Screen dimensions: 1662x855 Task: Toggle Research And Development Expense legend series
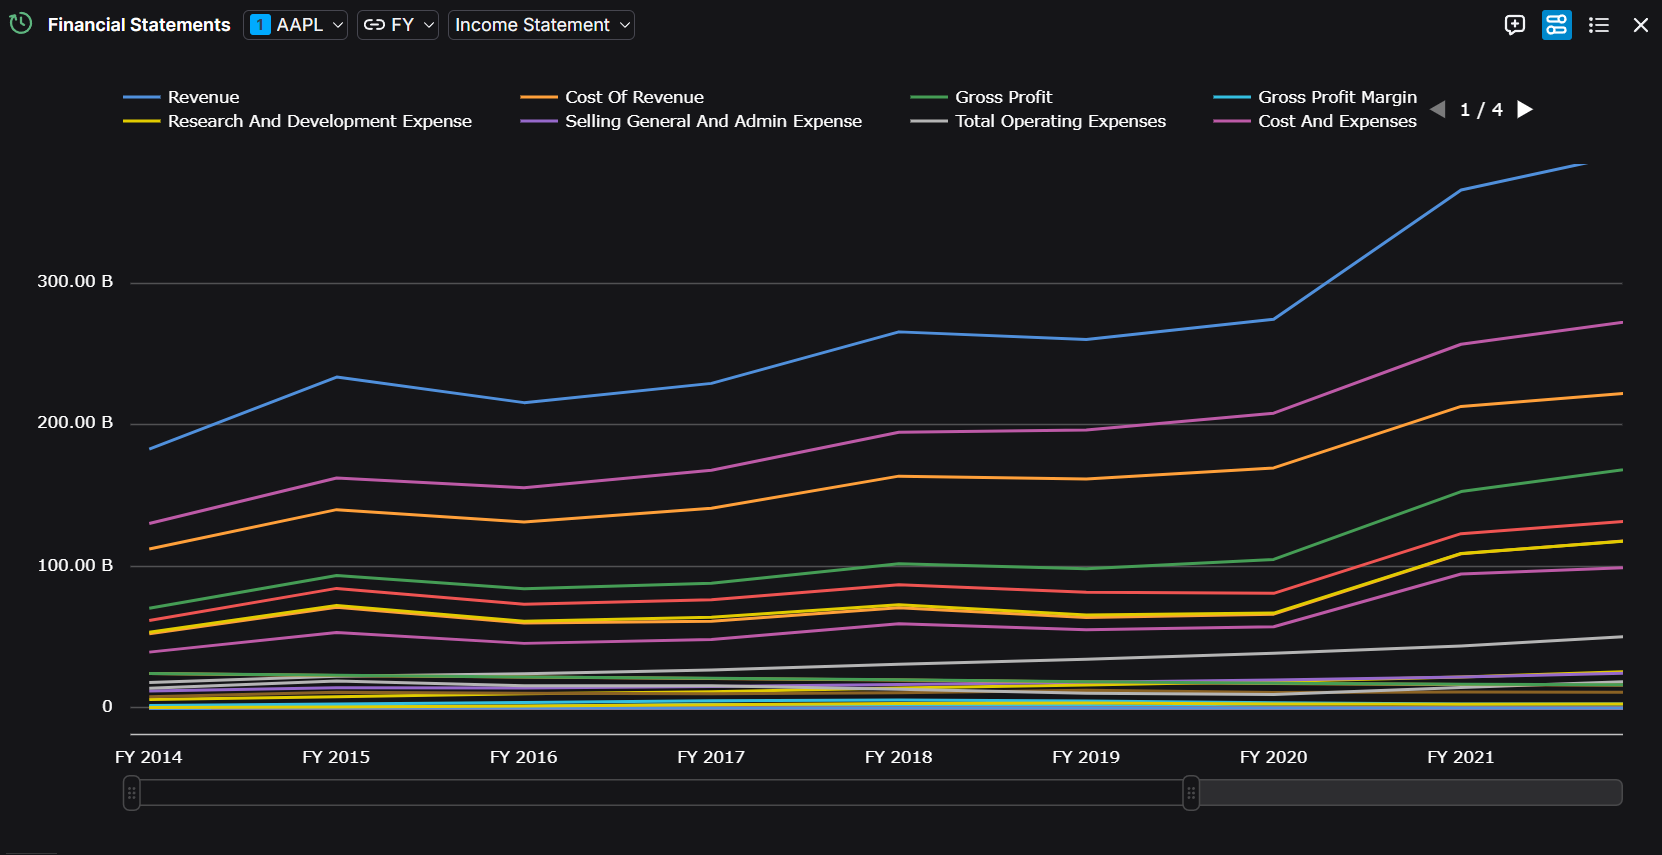(297, 121)
